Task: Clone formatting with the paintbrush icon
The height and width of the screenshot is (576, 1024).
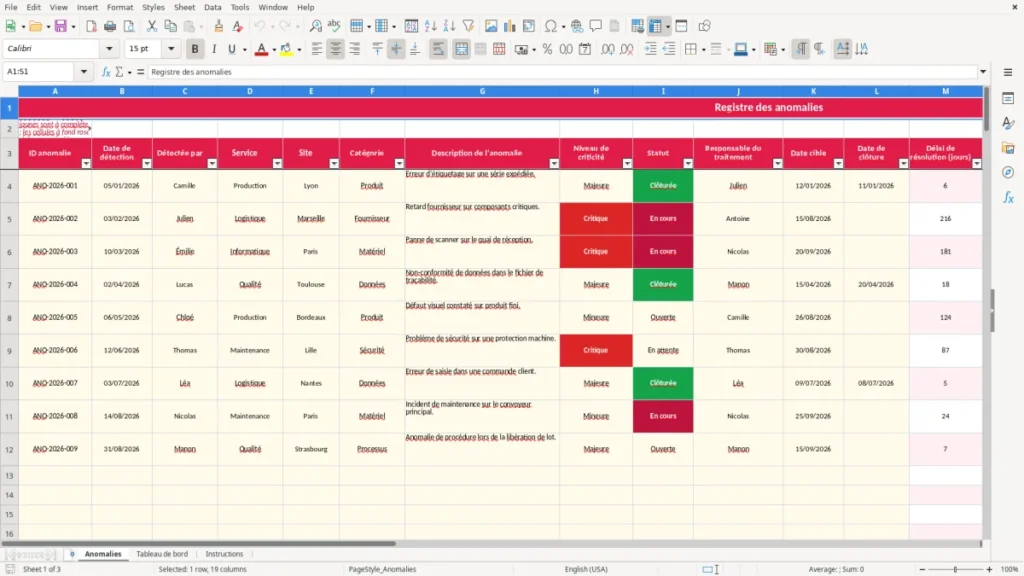Action: [219, 26]
